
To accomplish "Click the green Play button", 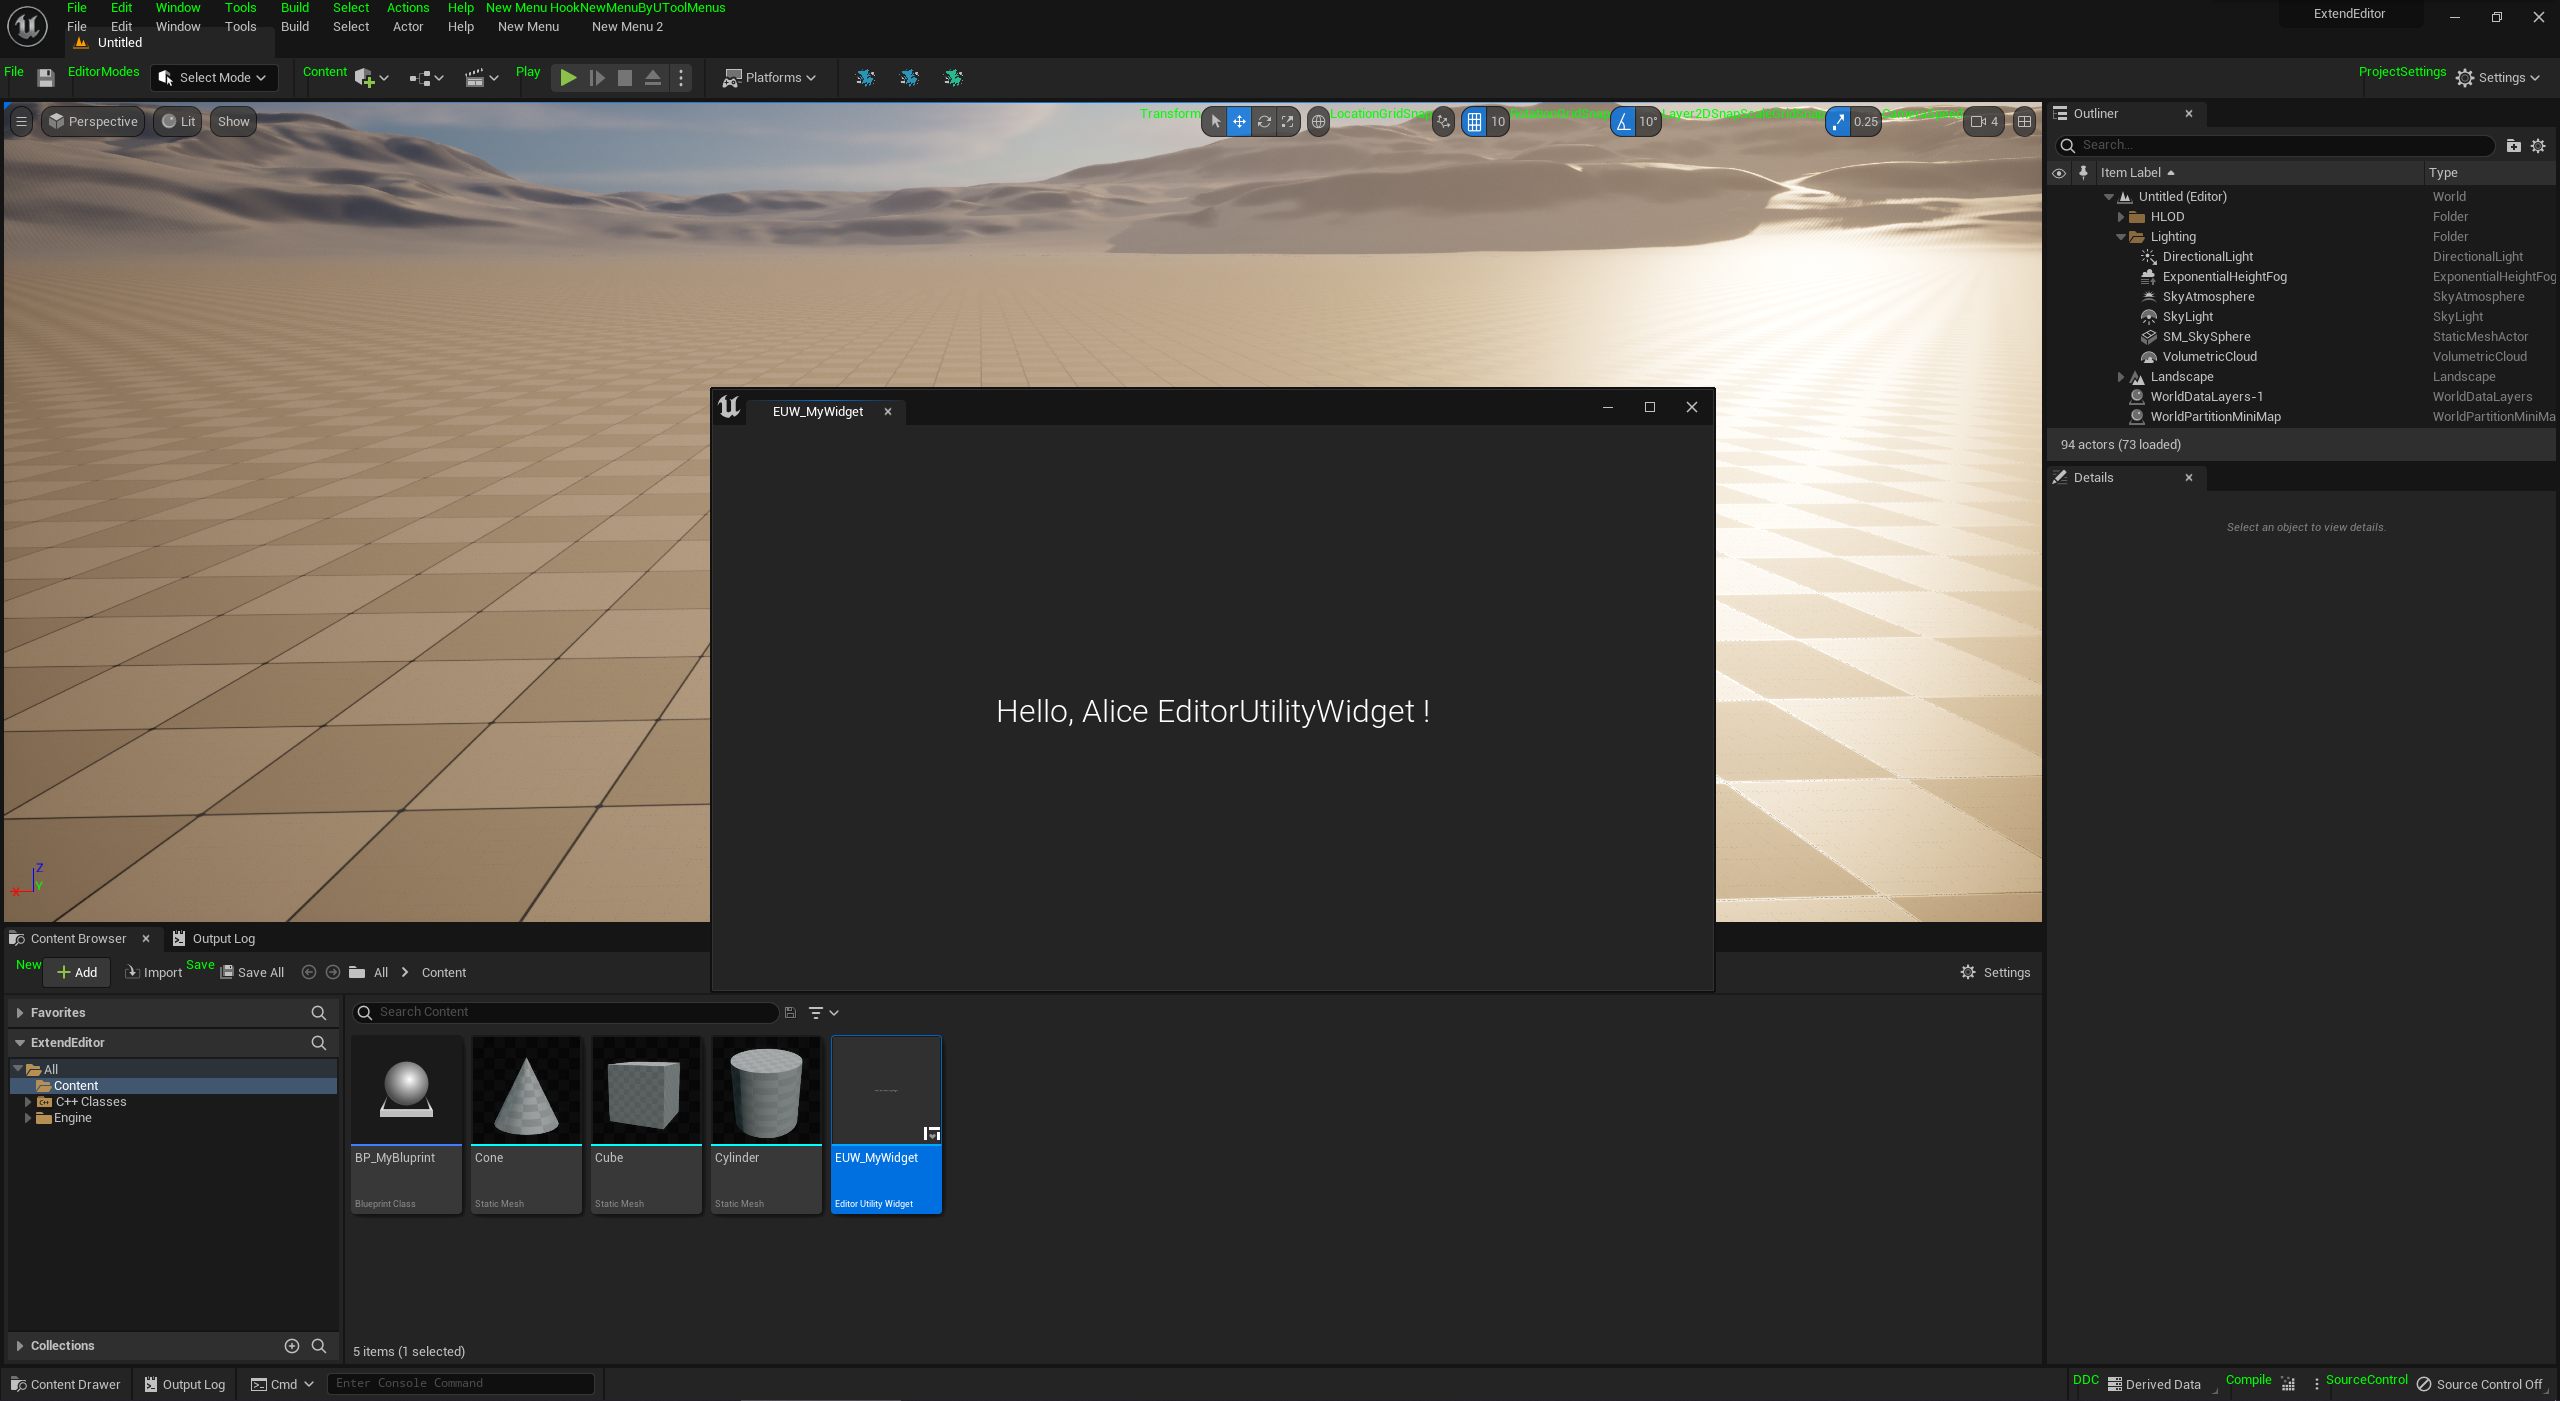I will click(567, 78).
